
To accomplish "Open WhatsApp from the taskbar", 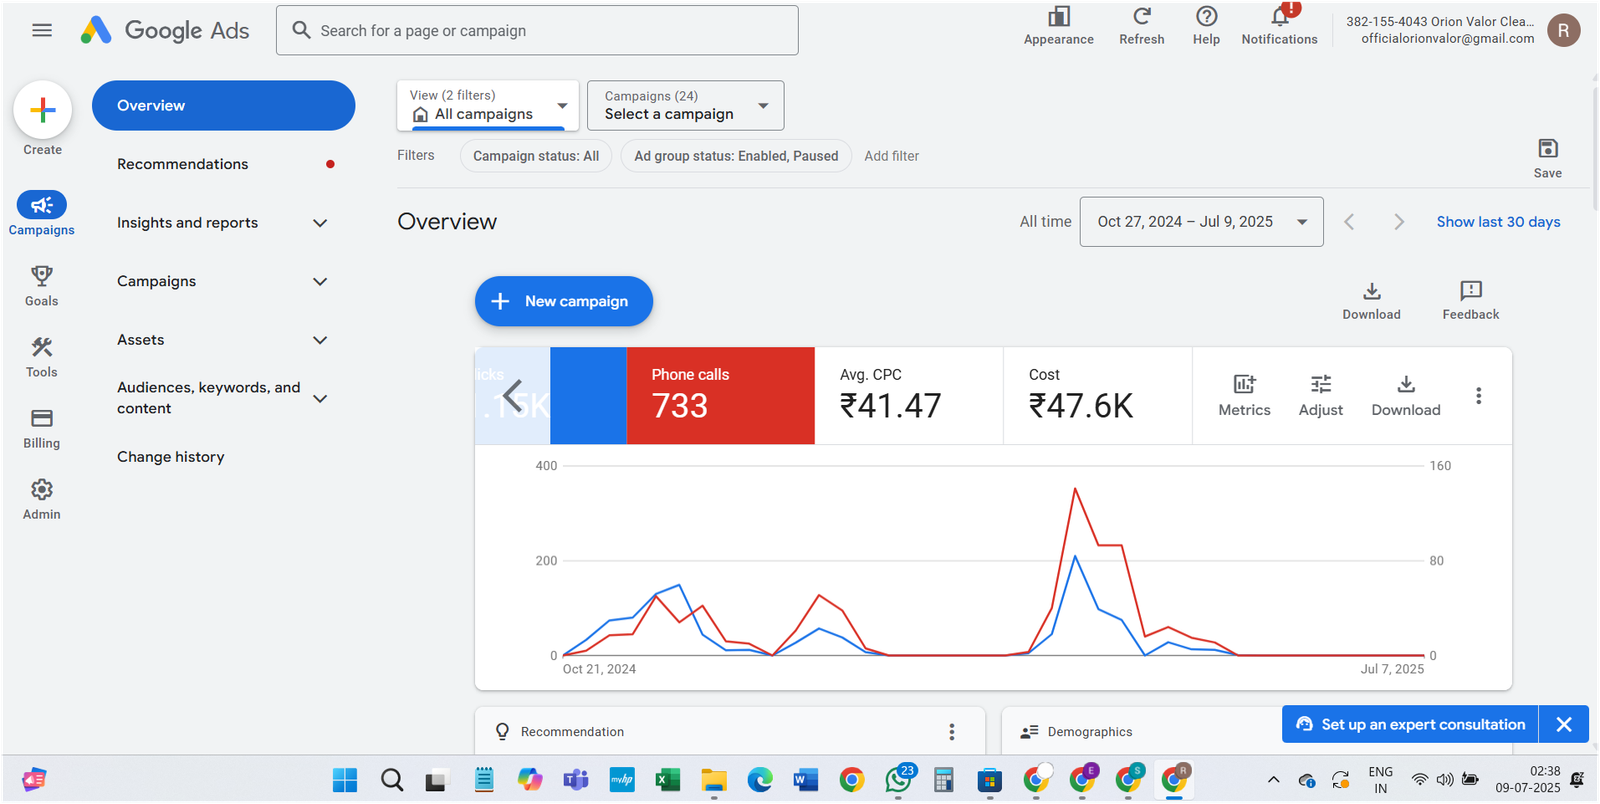I will (898, 780).
